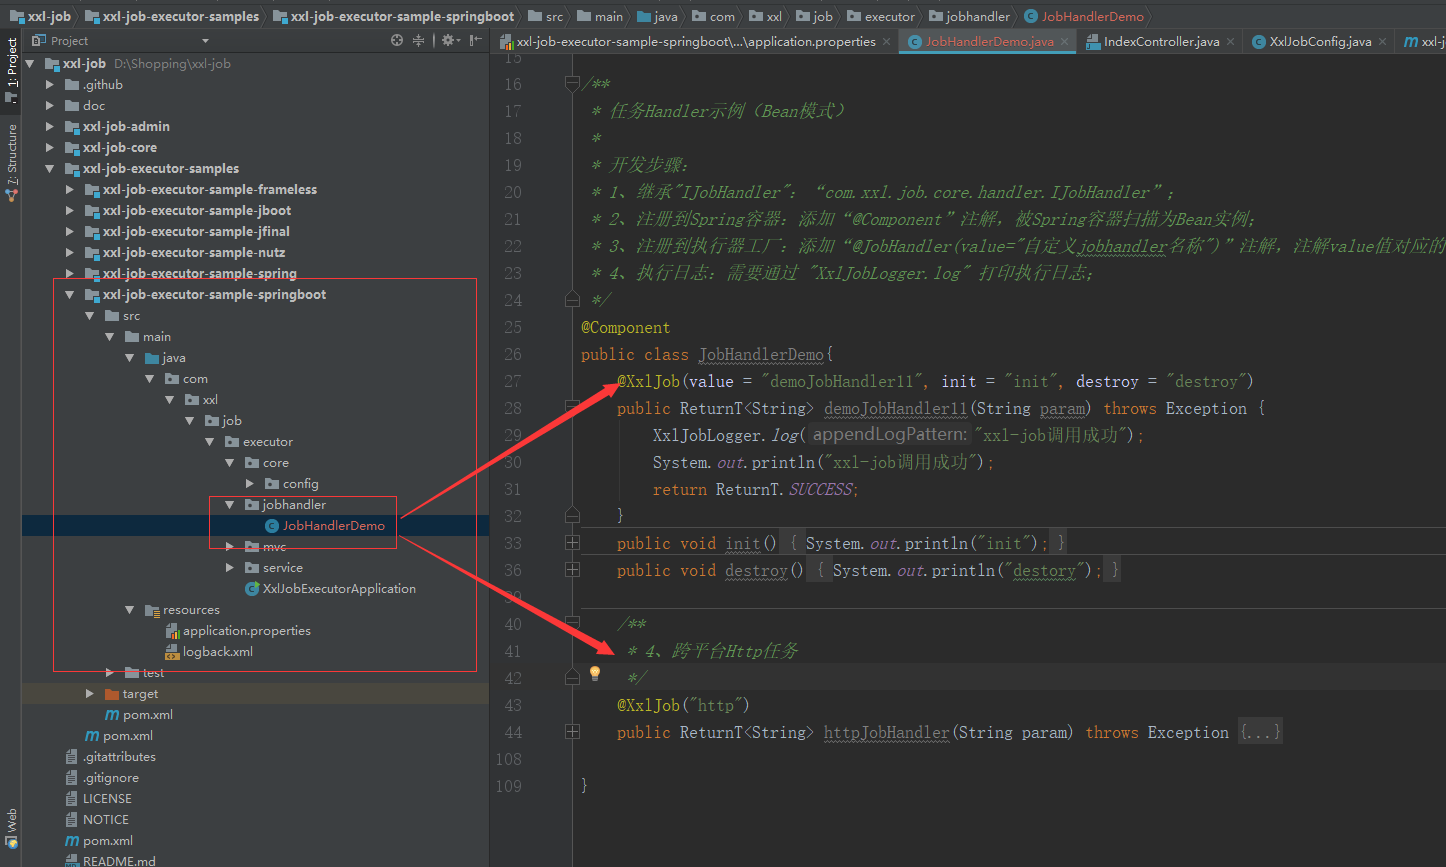The width and height of the screenshot is (1446, 867).
Task: Collapse the xxl-job-executor-samples module arrow
Action: (50, 169)
